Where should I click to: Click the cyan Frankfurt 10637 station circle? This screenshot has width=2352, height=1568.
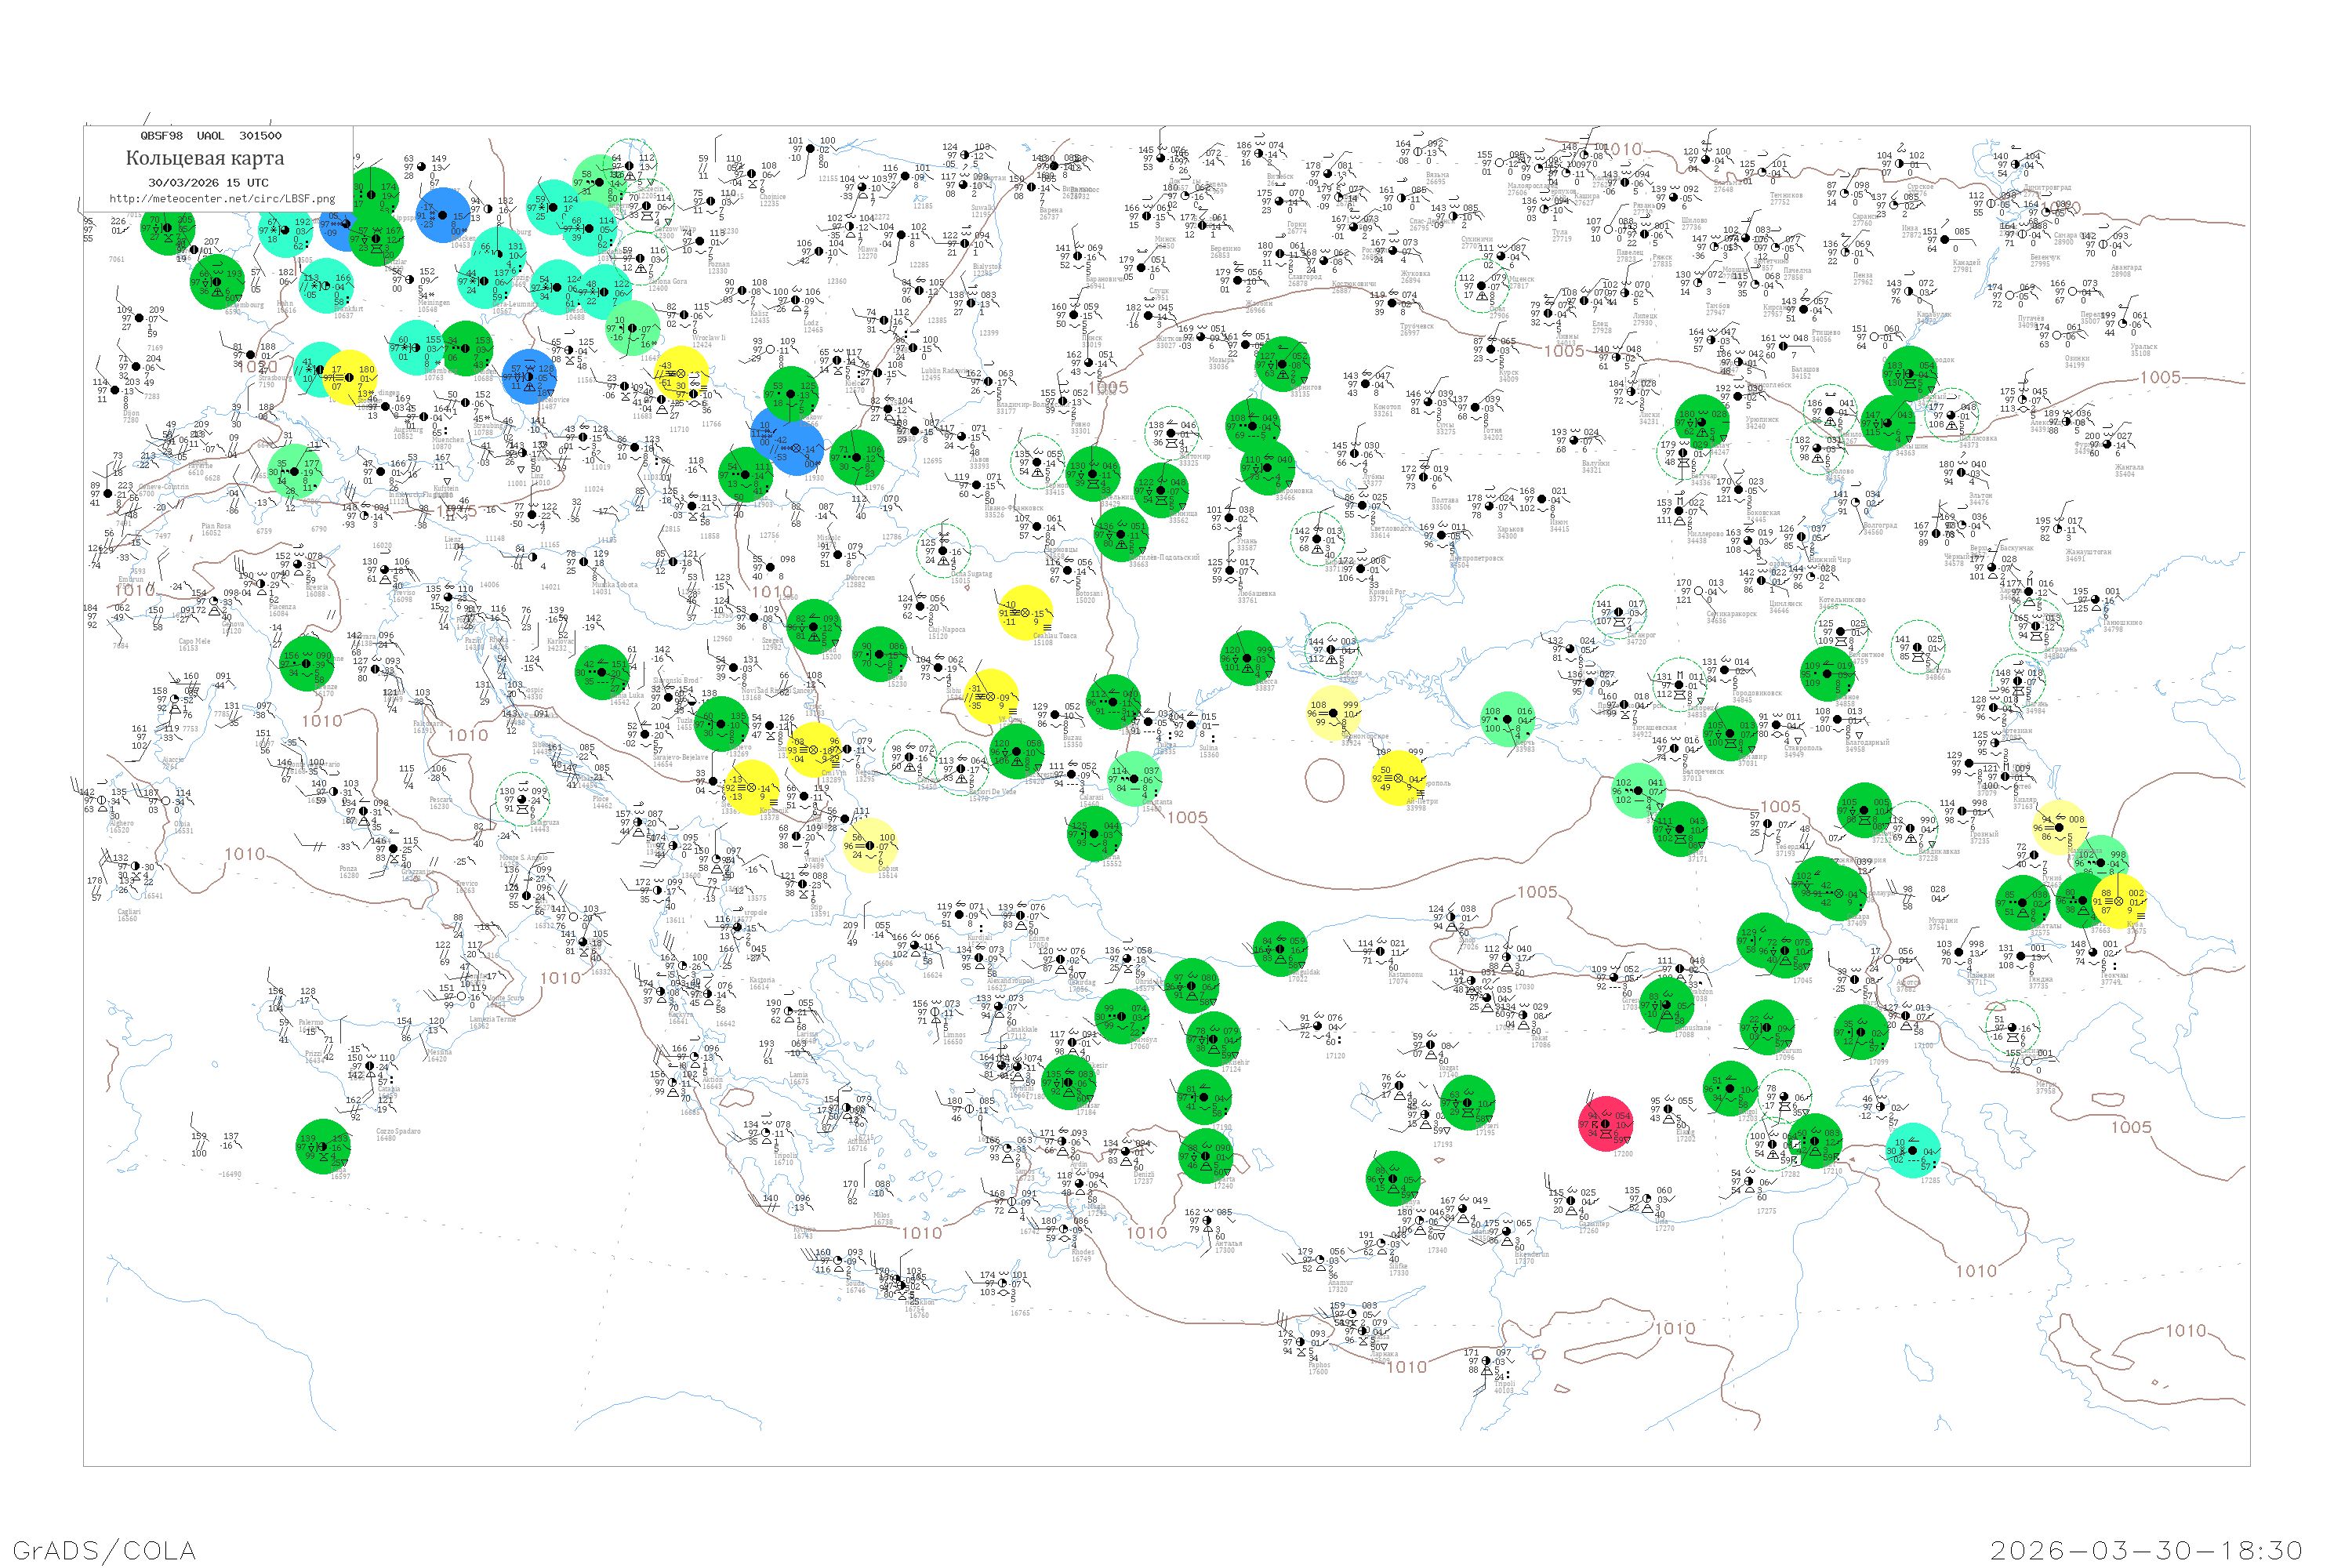point(327,286)
